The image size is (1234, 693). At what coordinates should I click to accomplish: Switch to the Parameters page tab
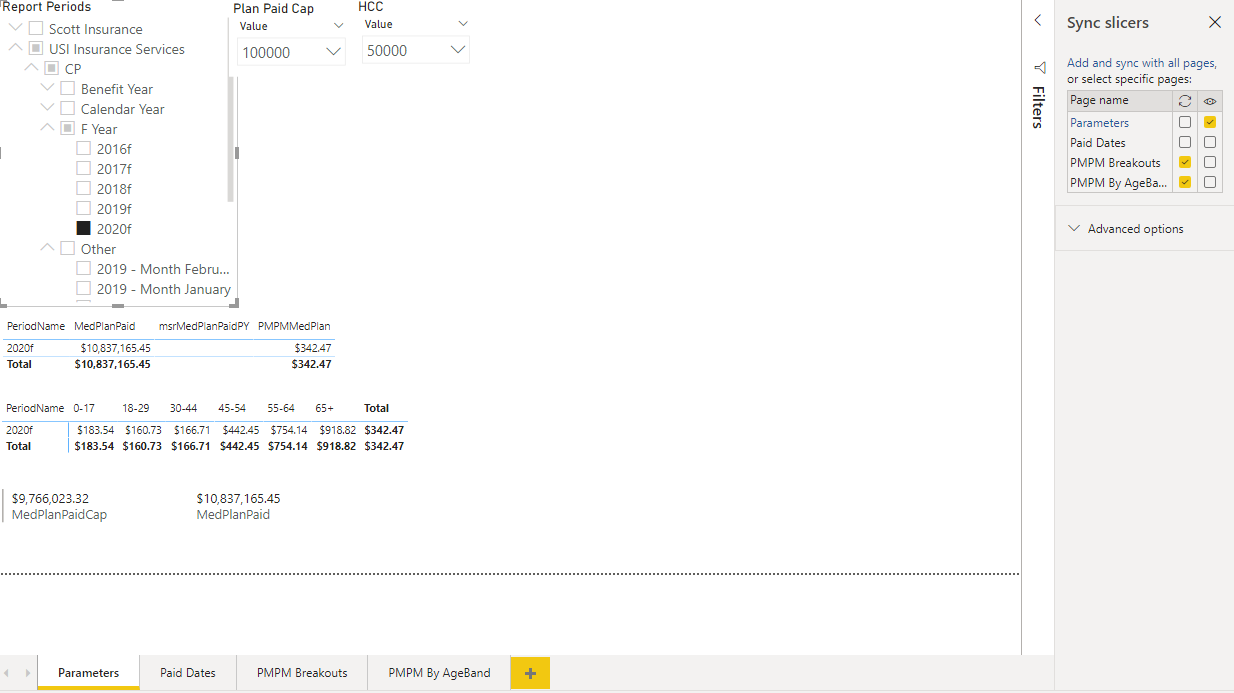point(88,673)
